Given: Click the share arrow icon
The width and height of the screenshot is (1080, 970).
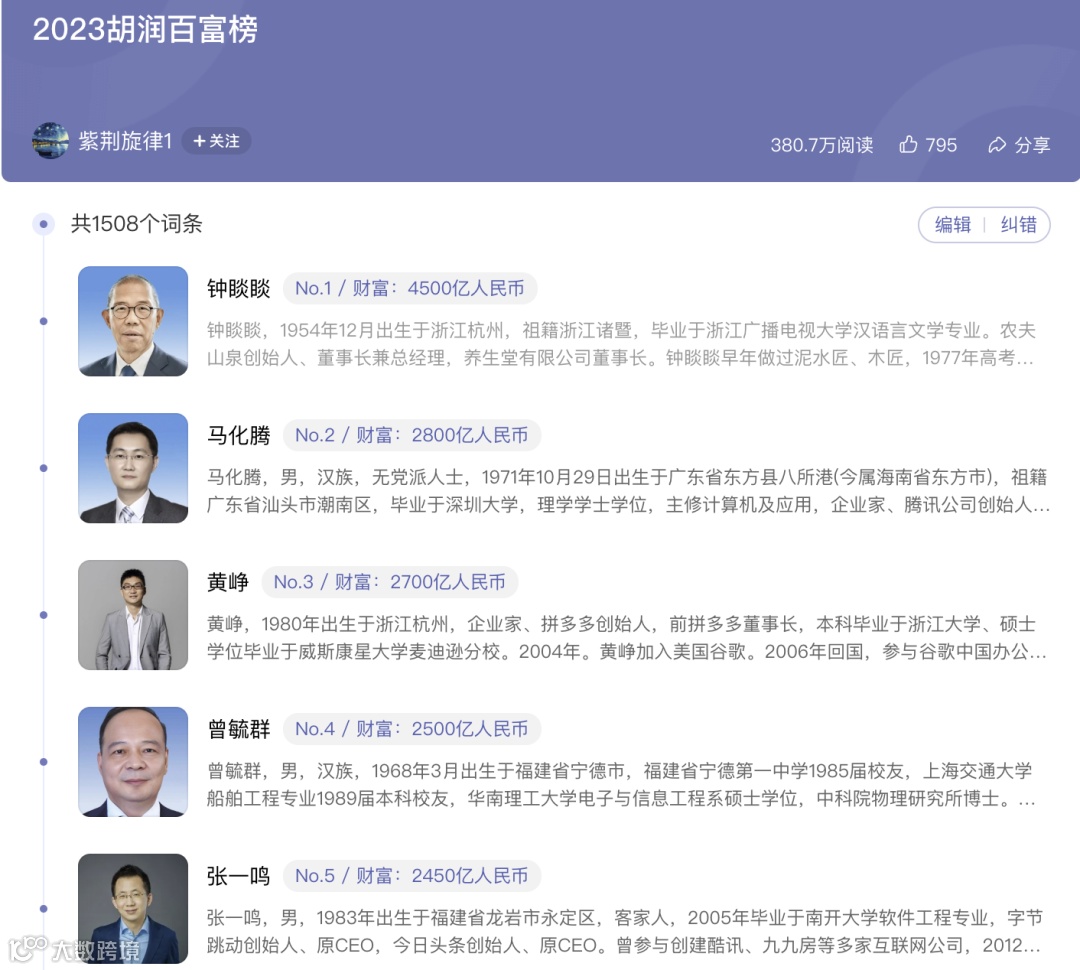Looking at the screenshot, I should [x=997, y=145].
